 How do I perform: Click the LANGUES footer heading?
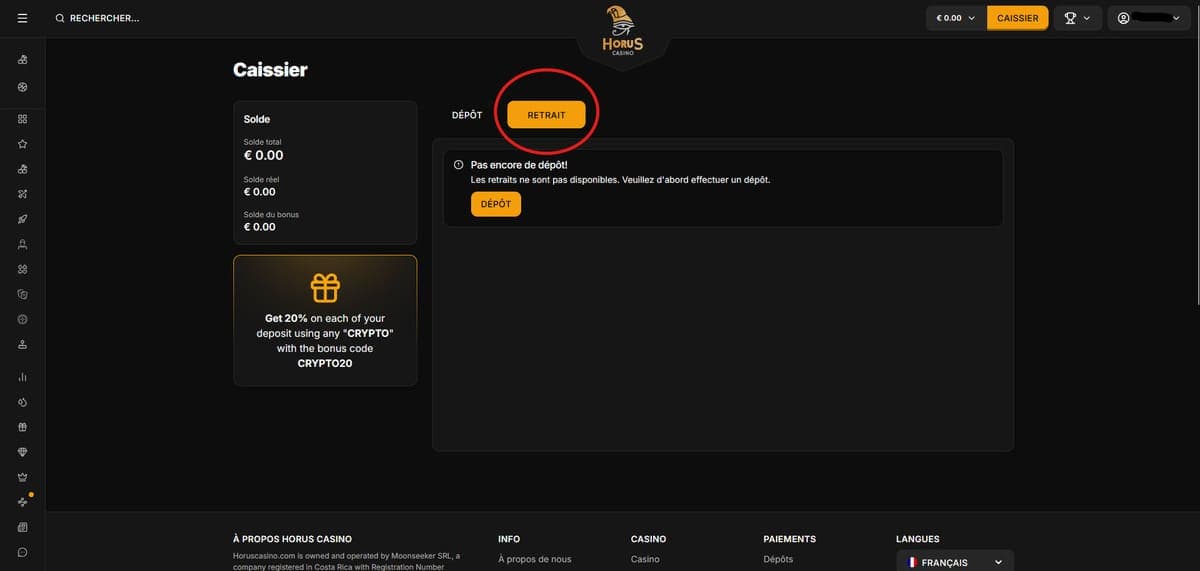click(x=918, y=539)
